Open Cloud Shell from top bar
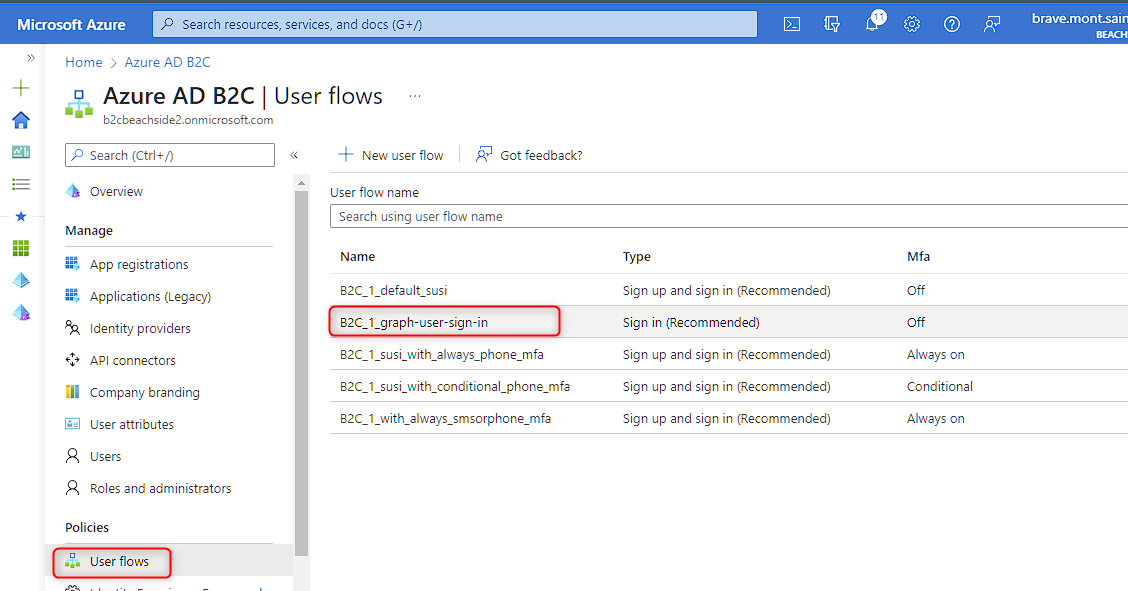1128x591 pixels. pos(791,24)
